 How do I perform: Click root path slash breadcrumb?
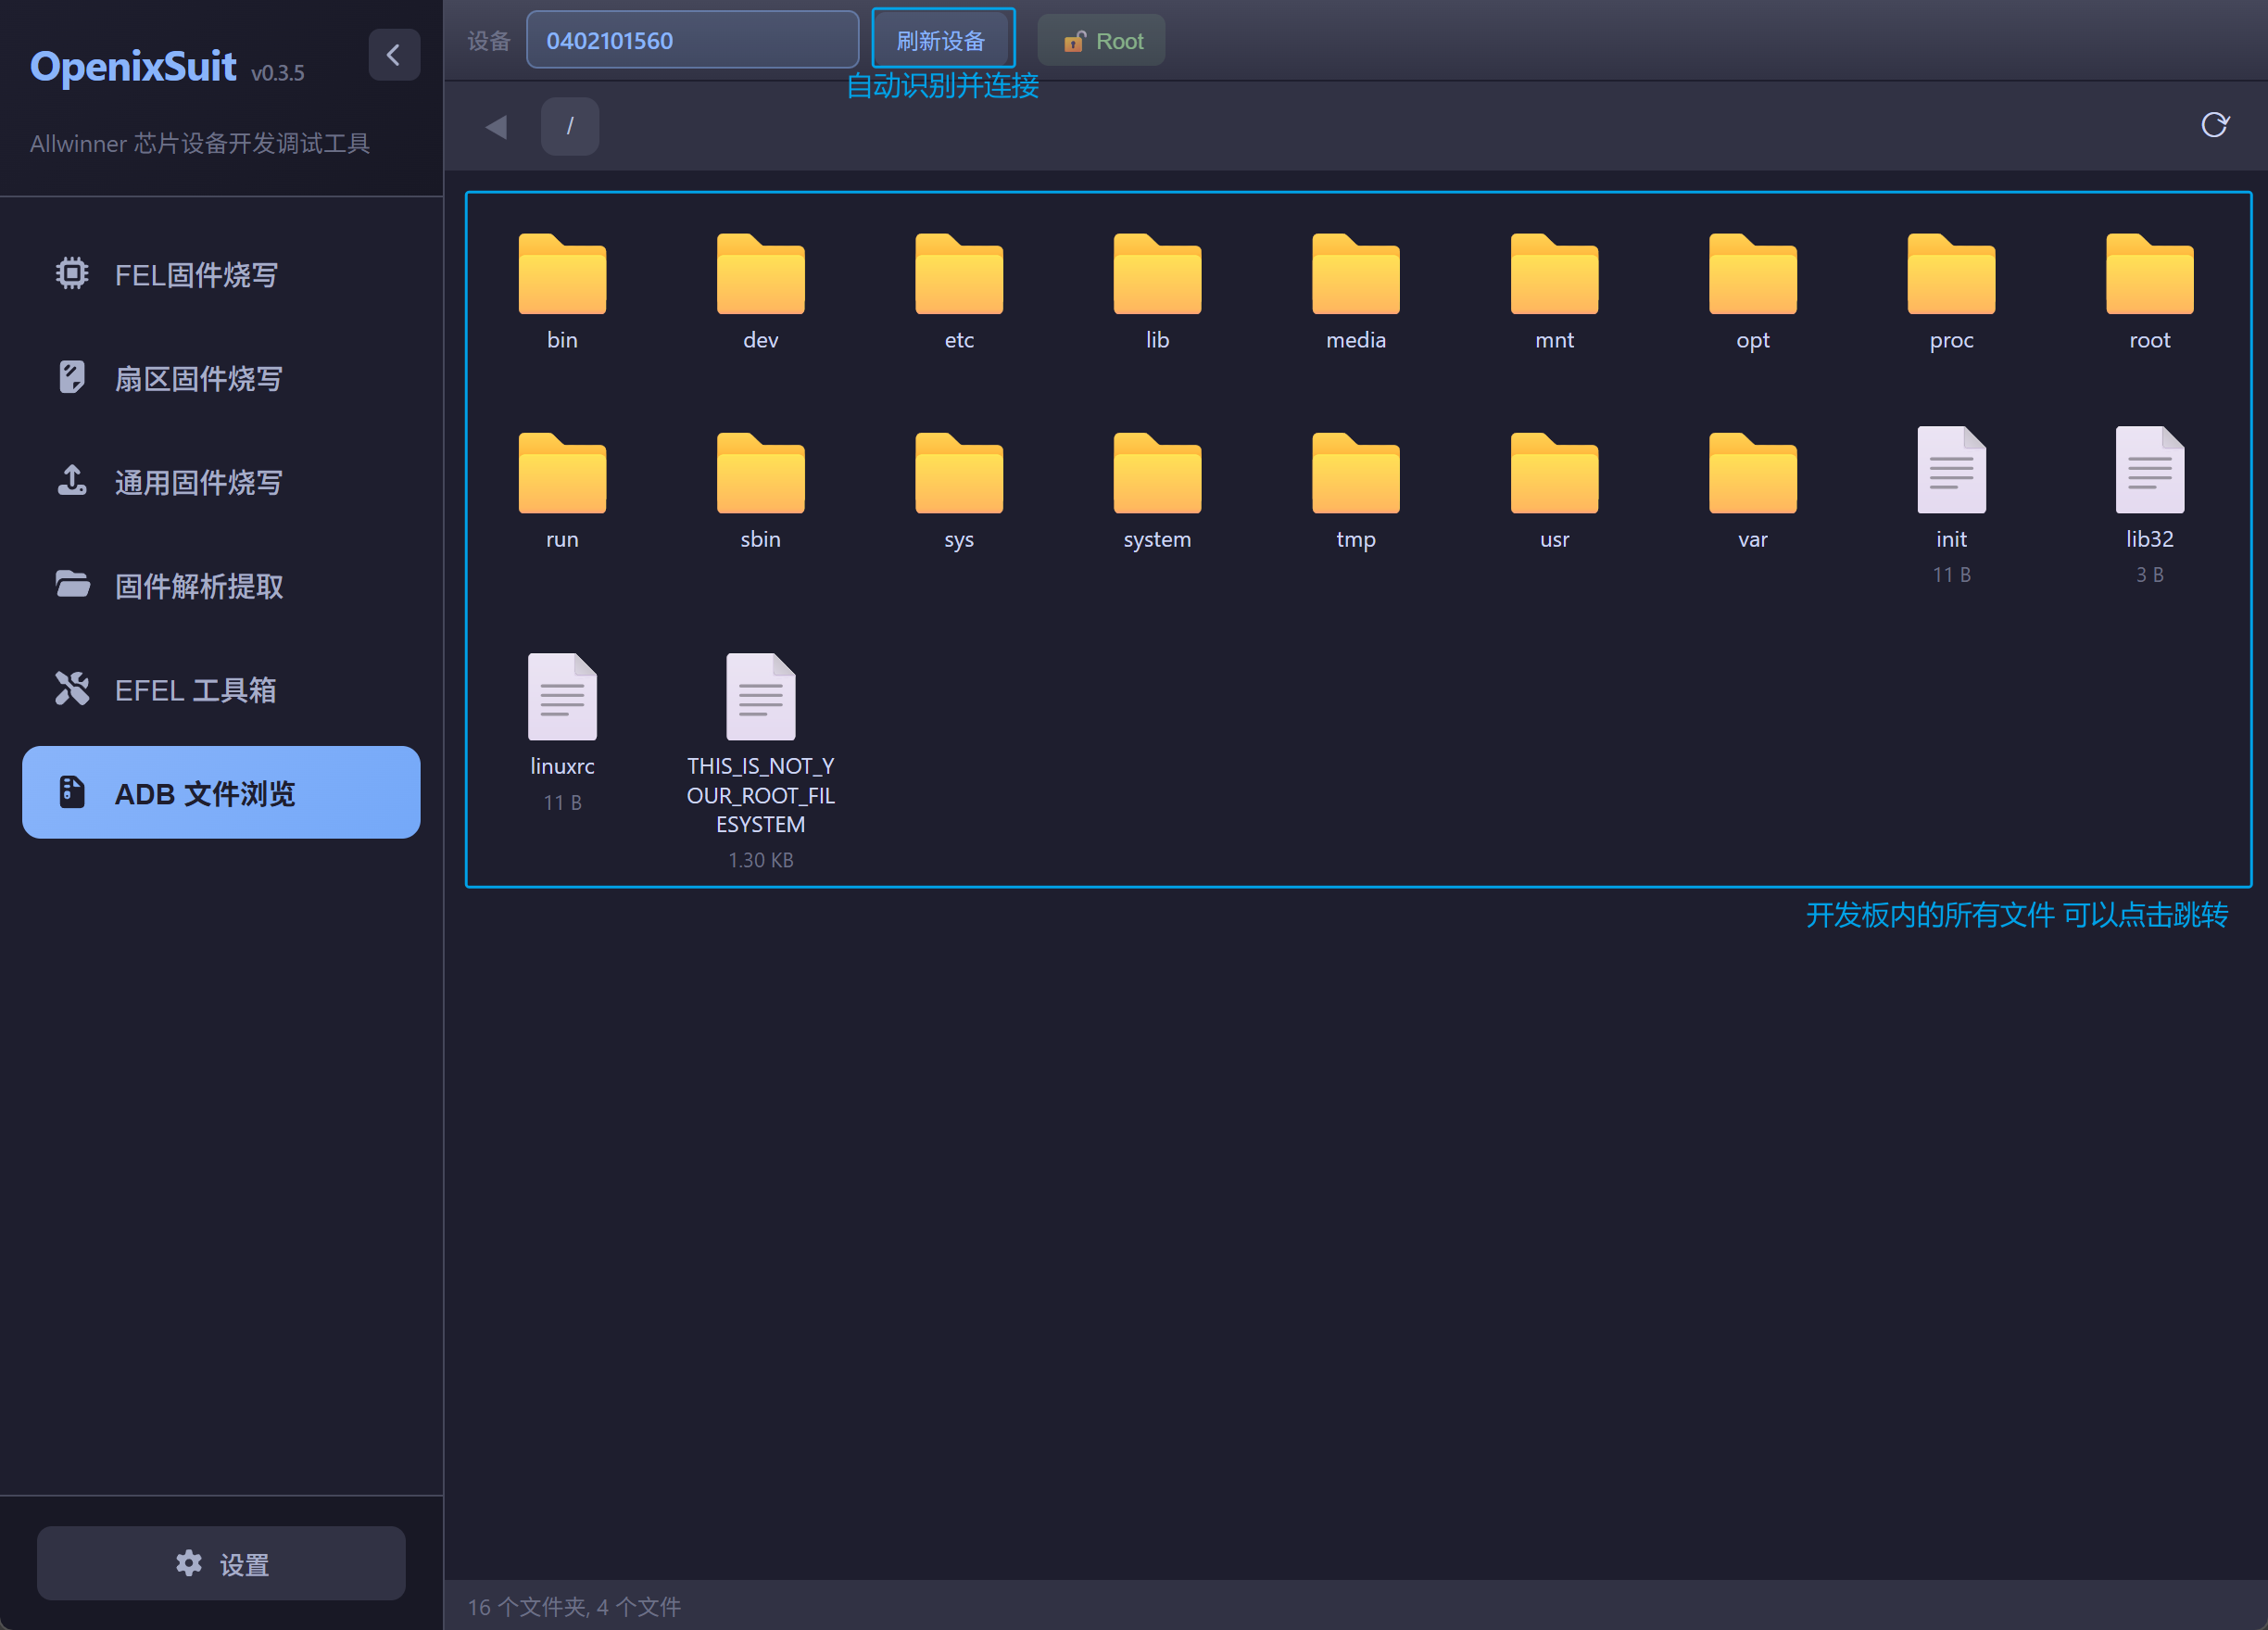point(570,126)
